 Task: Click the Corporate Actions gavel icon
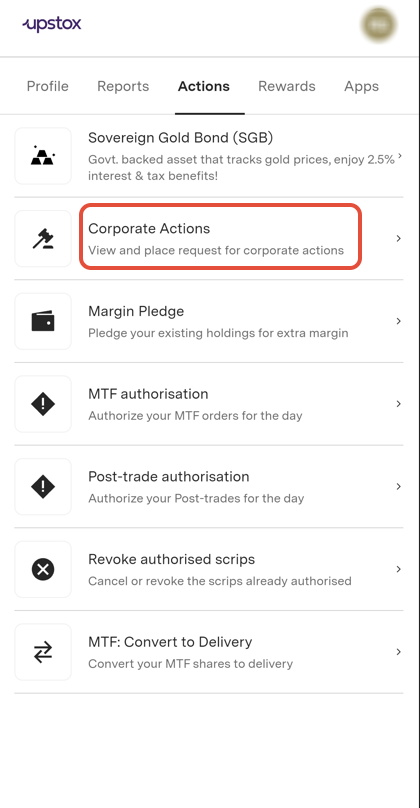click(43, 239)
